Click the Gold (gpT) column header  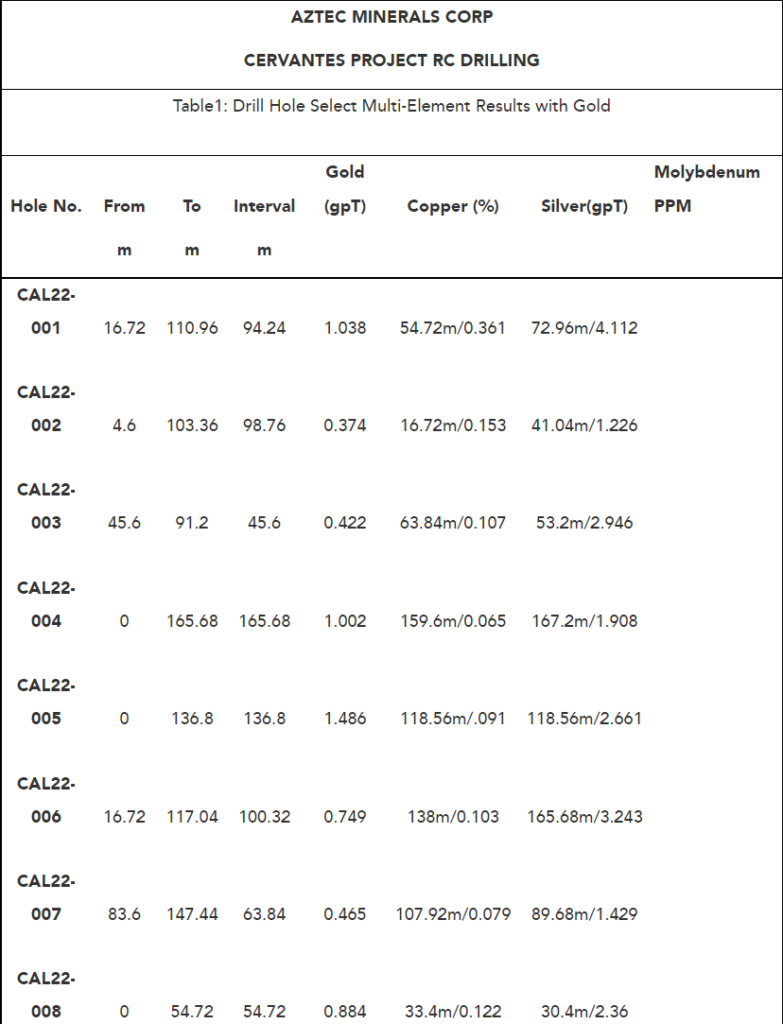(x=345, y=189)
